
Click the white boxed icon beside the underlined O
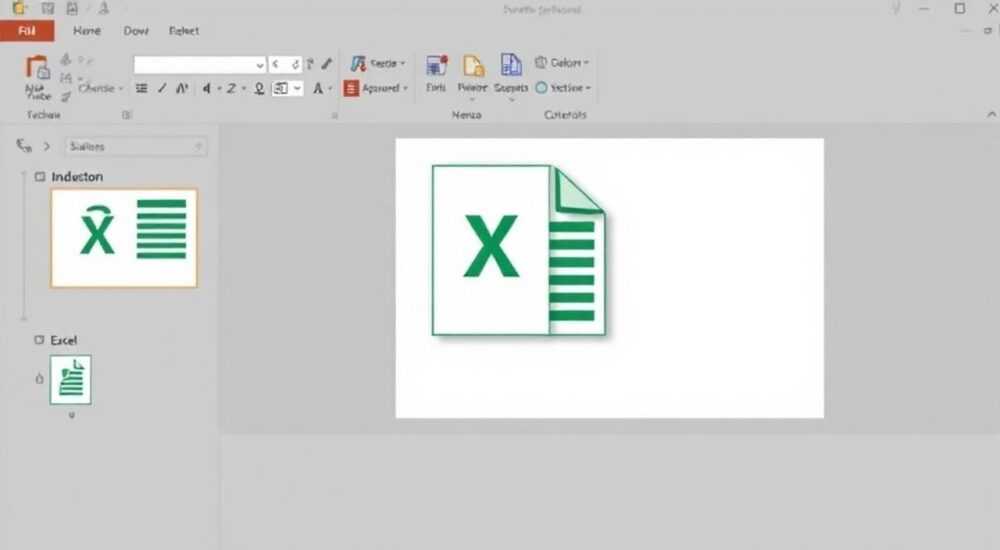click(x=281, y=88)
